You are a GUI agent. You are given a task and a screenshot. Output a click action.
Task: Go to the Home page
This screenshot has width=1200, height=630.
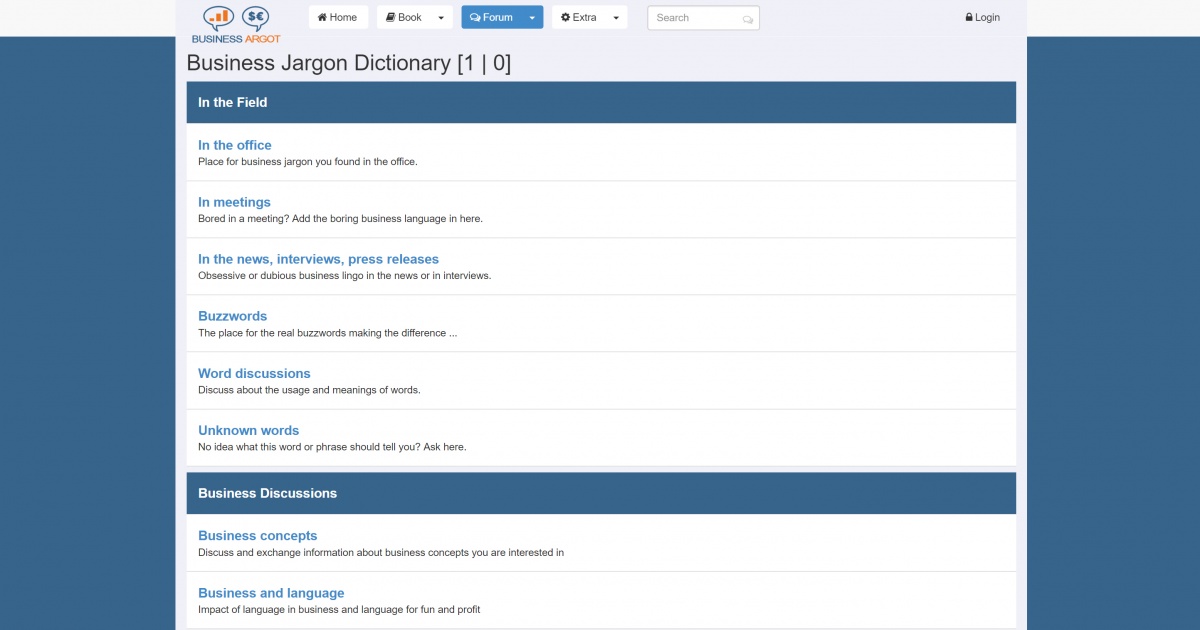pos(338,17)
